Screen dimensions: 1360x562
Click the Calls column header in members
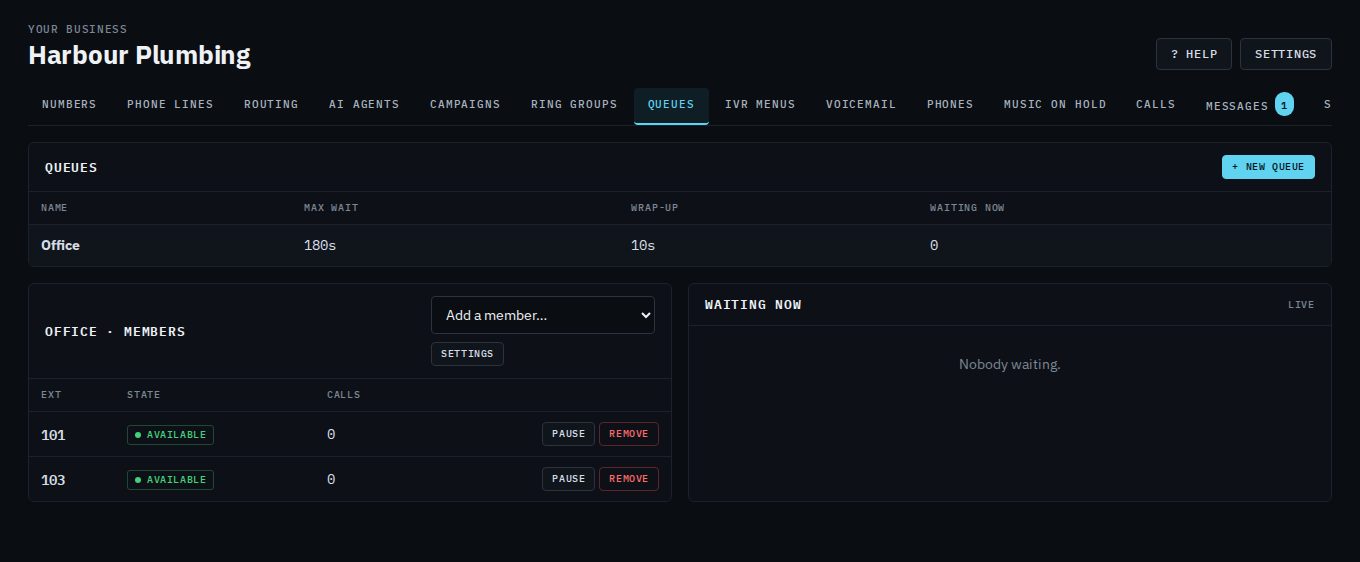point(344,395)
